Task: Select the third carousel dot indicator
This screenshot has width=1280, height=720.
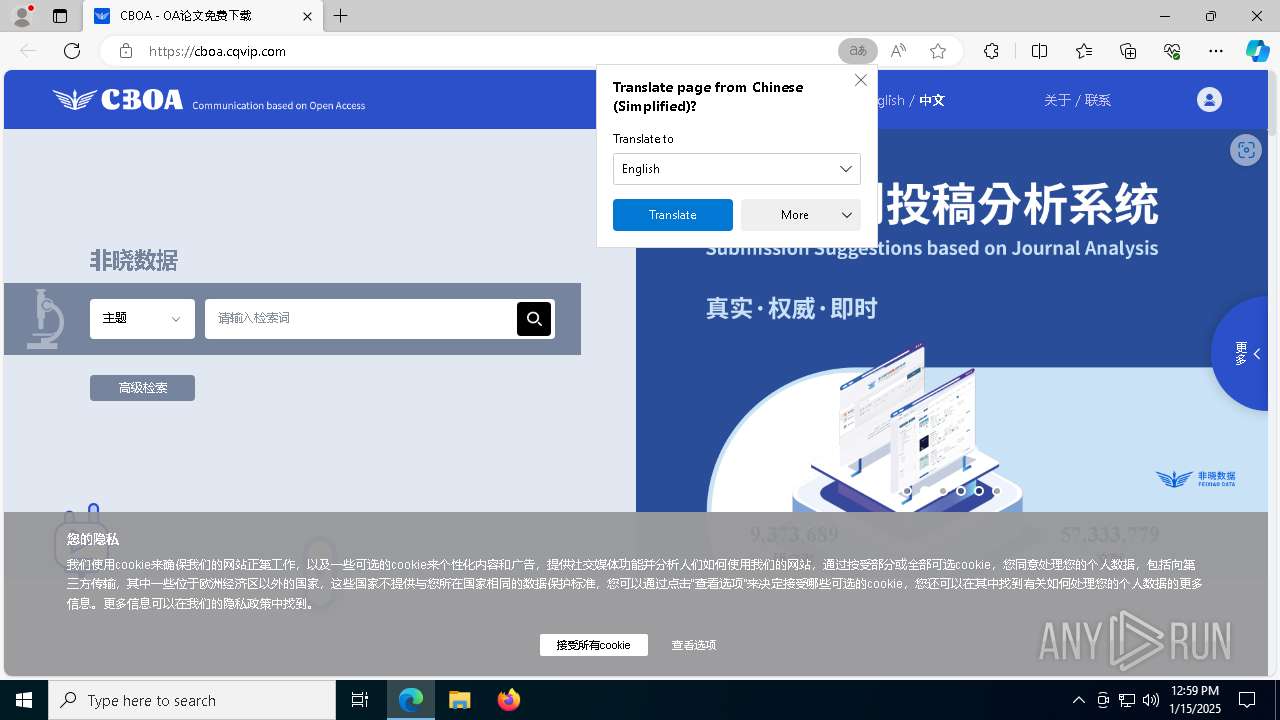Action: pos(943,491)
